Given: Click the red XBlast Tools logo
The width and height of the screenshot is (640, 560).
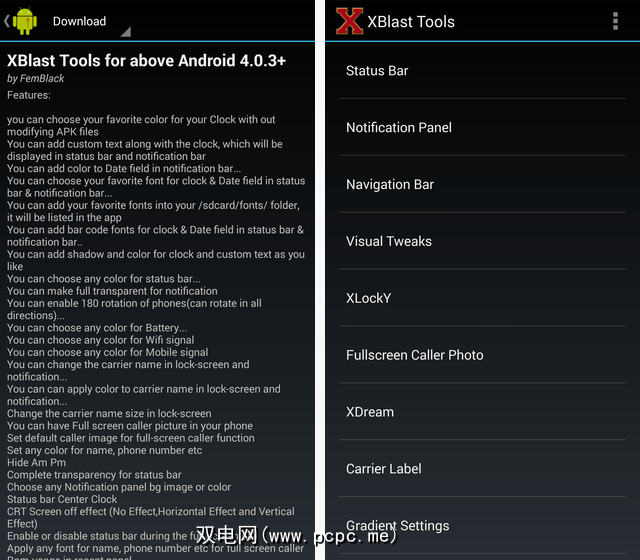Looking at the screenshot, I should click(349, 21).
